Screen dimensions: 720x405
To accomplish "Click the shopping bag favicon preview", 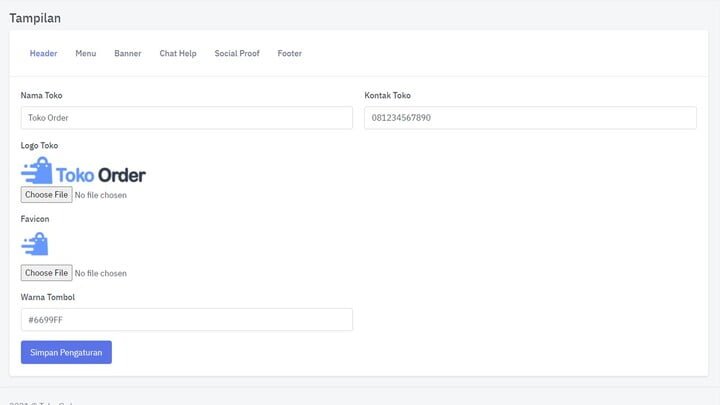I will 35,244.
